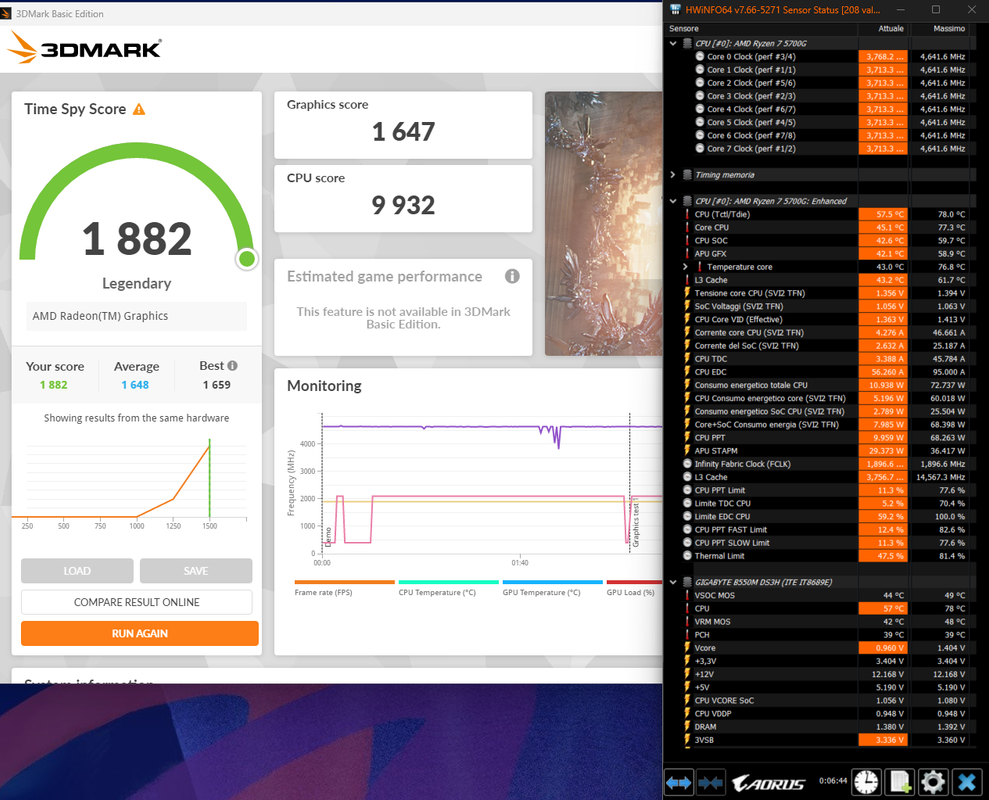The width and height of the screenshot is (989, 800).
Task: Click COMPARE RESULT ONLINE button
Action: 137,603
